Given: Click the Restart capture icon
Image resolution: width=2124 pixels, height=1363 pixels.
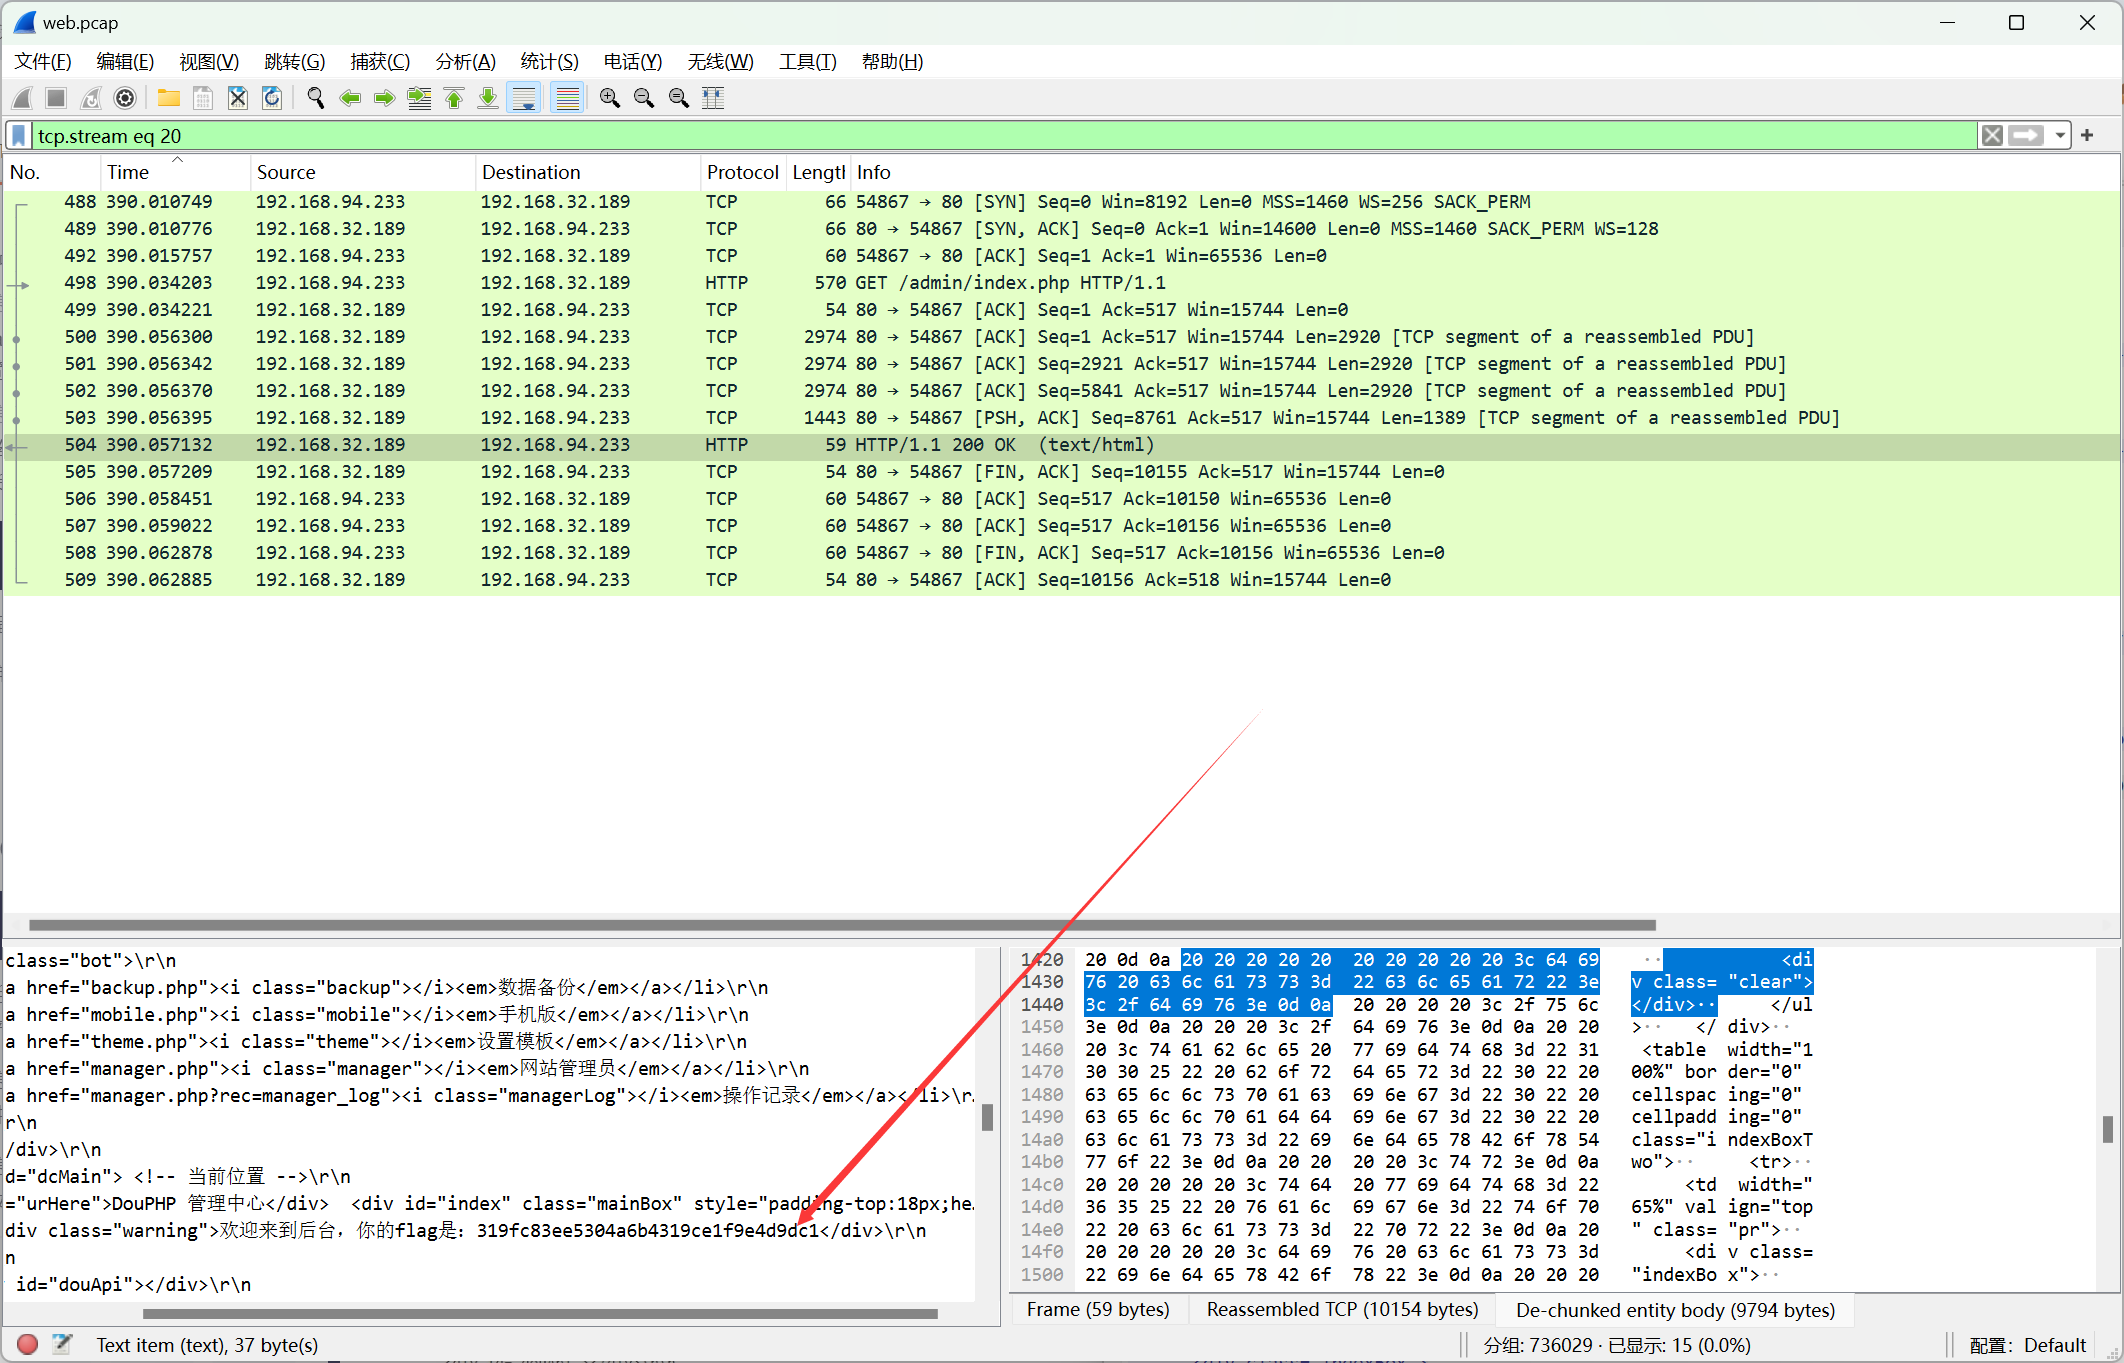Looking at the screenshot, I should pos(90,98).
